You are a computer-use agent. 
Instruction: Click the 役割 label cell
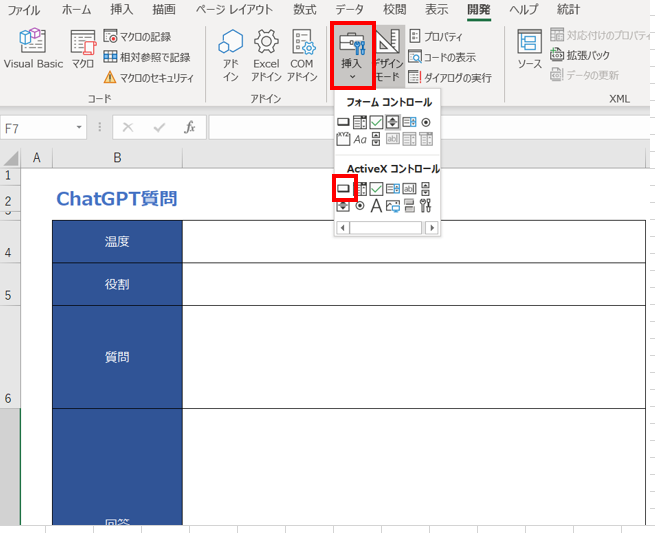click(x=117, y=284)
